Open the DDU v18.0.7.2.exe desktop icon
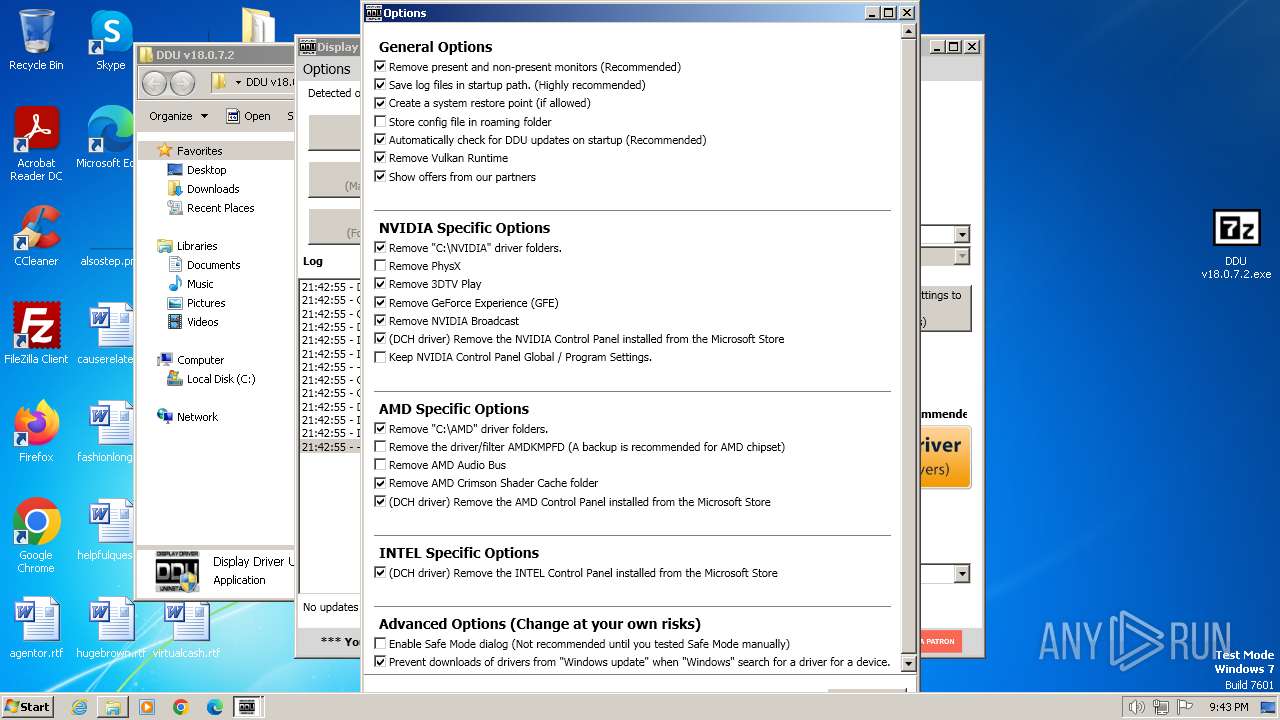Viewport: 1280px width, 720px height. pyautogui.click(x=1236, y=245)
